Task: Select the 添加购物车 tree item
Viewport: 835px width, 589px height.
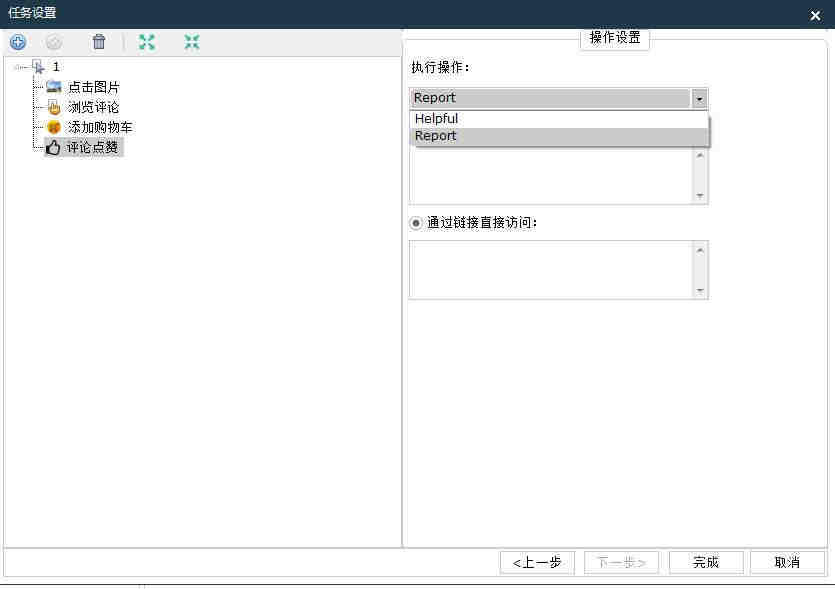Action: tap(100, 127)
